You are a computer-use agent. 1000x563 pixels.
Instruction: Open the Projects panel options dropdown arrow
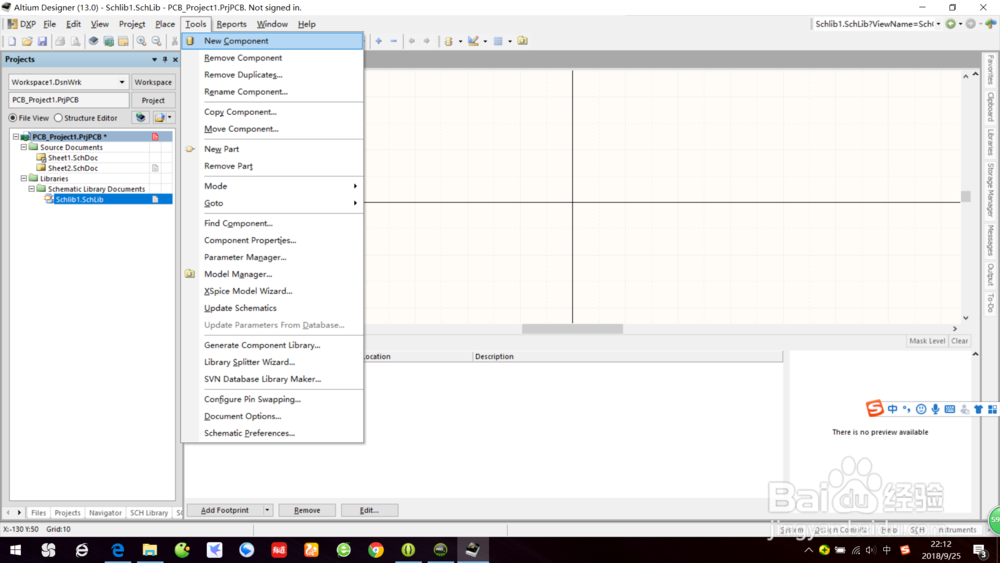[154, 59]
